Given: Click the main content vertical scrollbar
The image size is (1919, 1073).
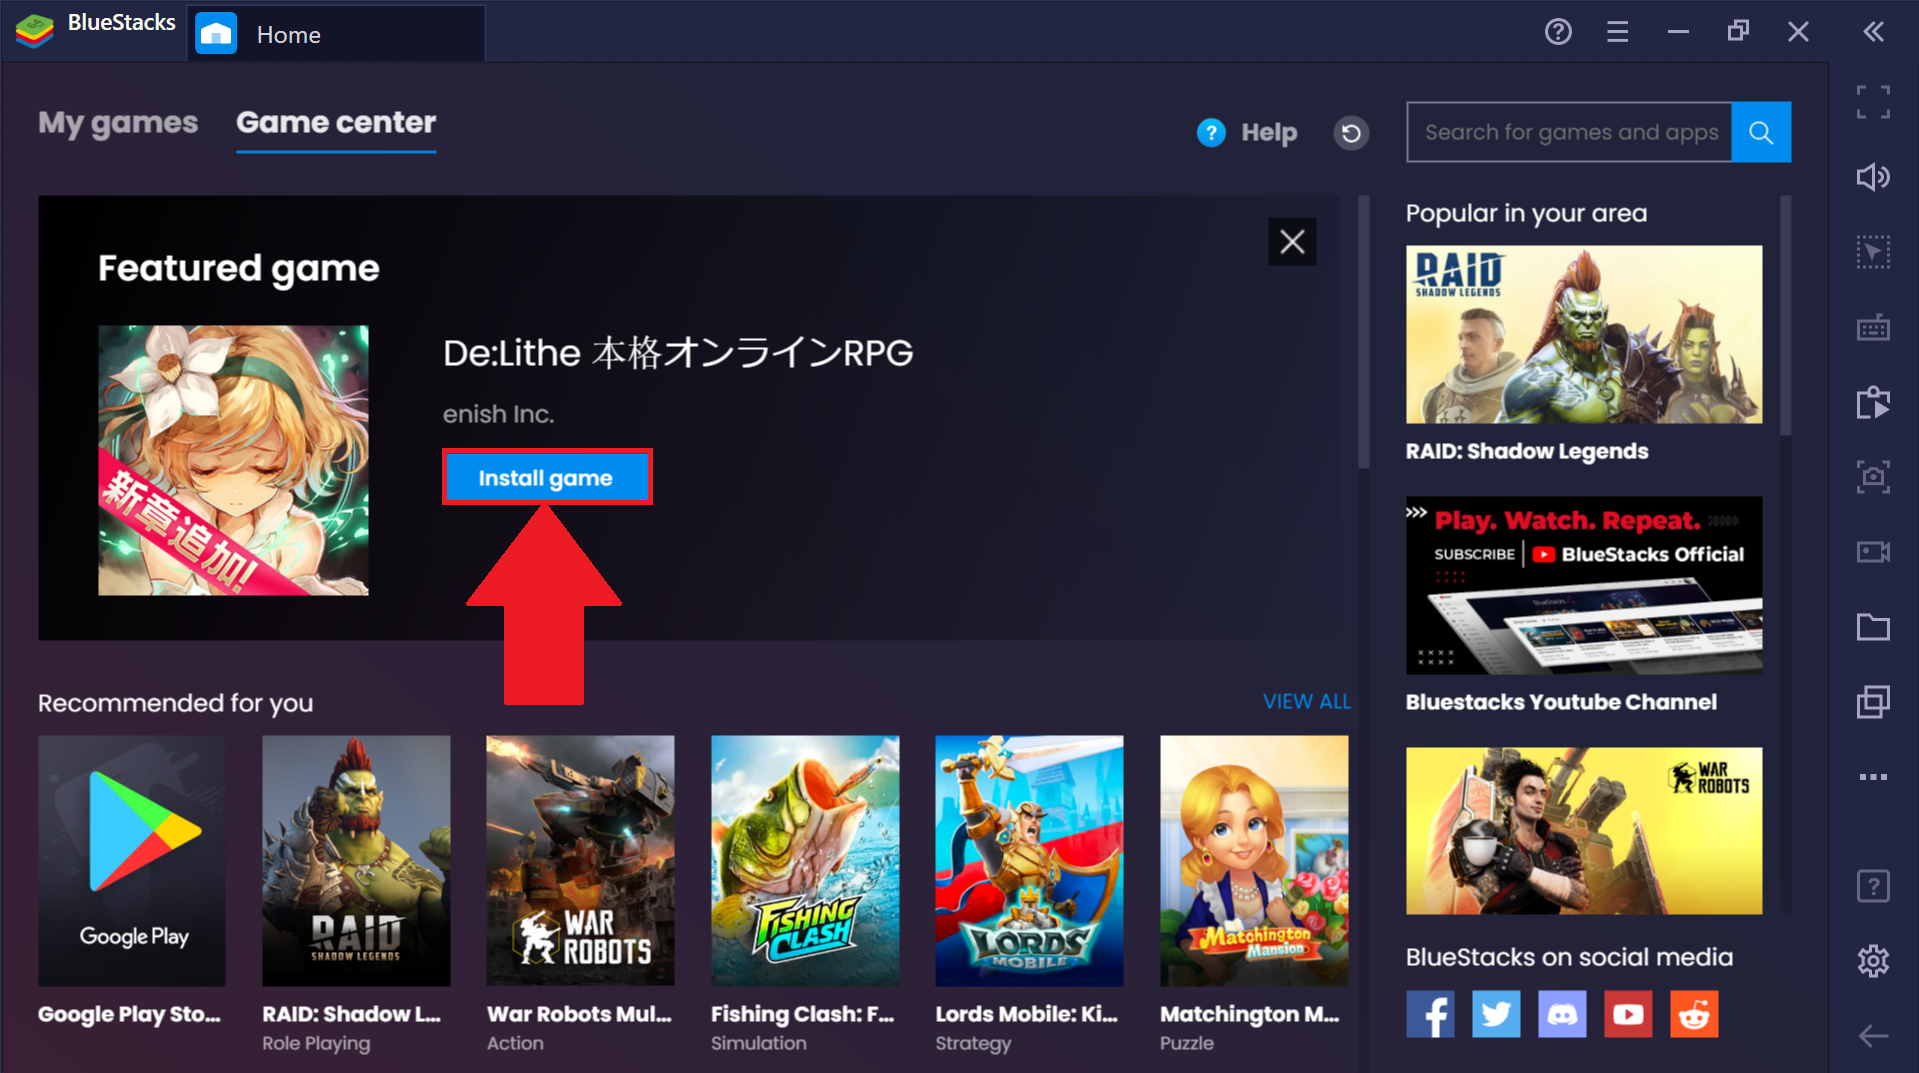Looking at the screenshot, I should tap(1363, 333).
